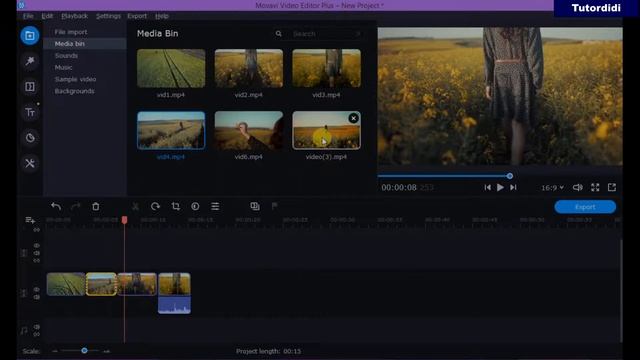The image size is (640, 360).
Task: Open the Stickers panel icon
Action: (30, 138)
